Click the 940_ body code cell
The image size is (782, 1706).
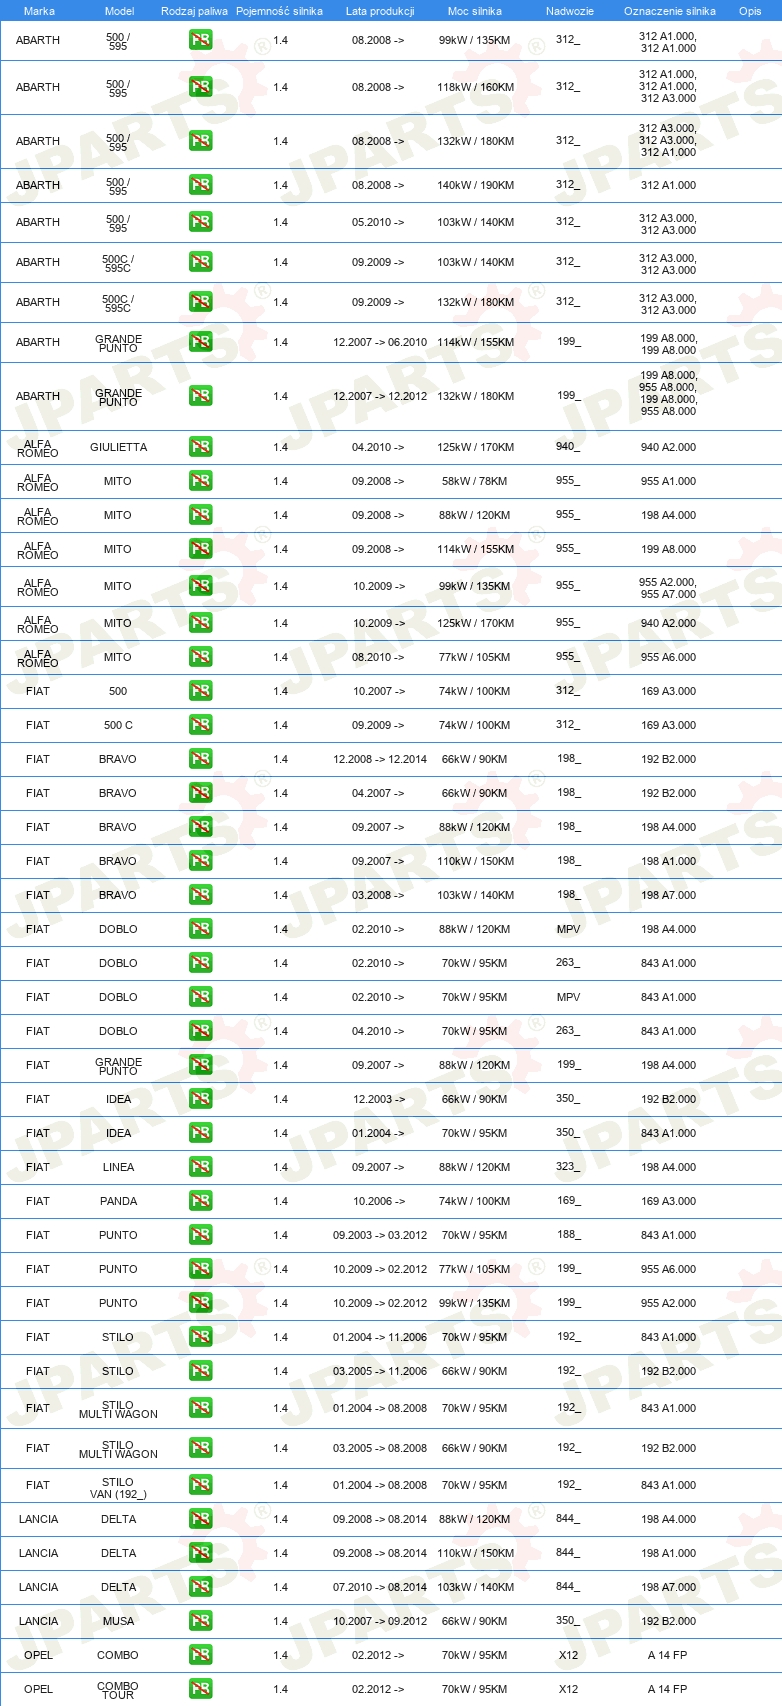568,446
